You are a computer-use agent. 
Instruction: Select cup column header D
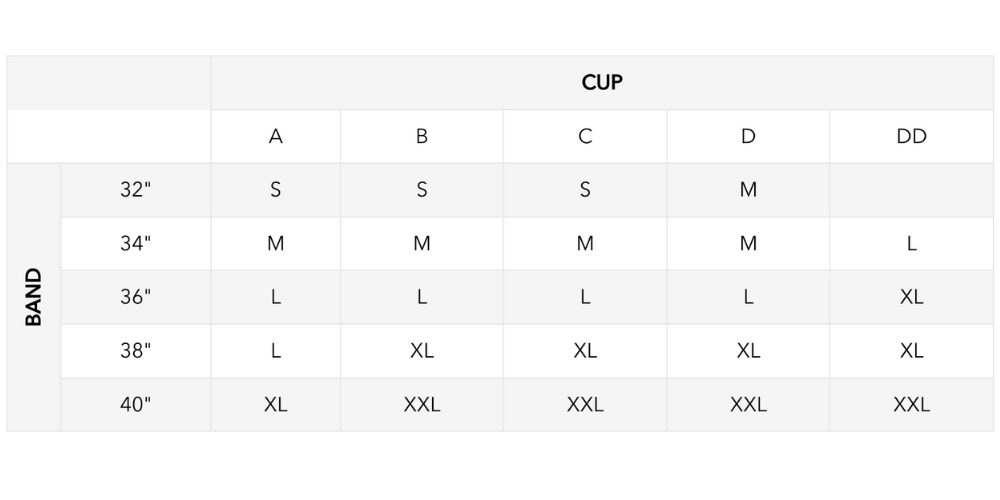coord(748,137)
